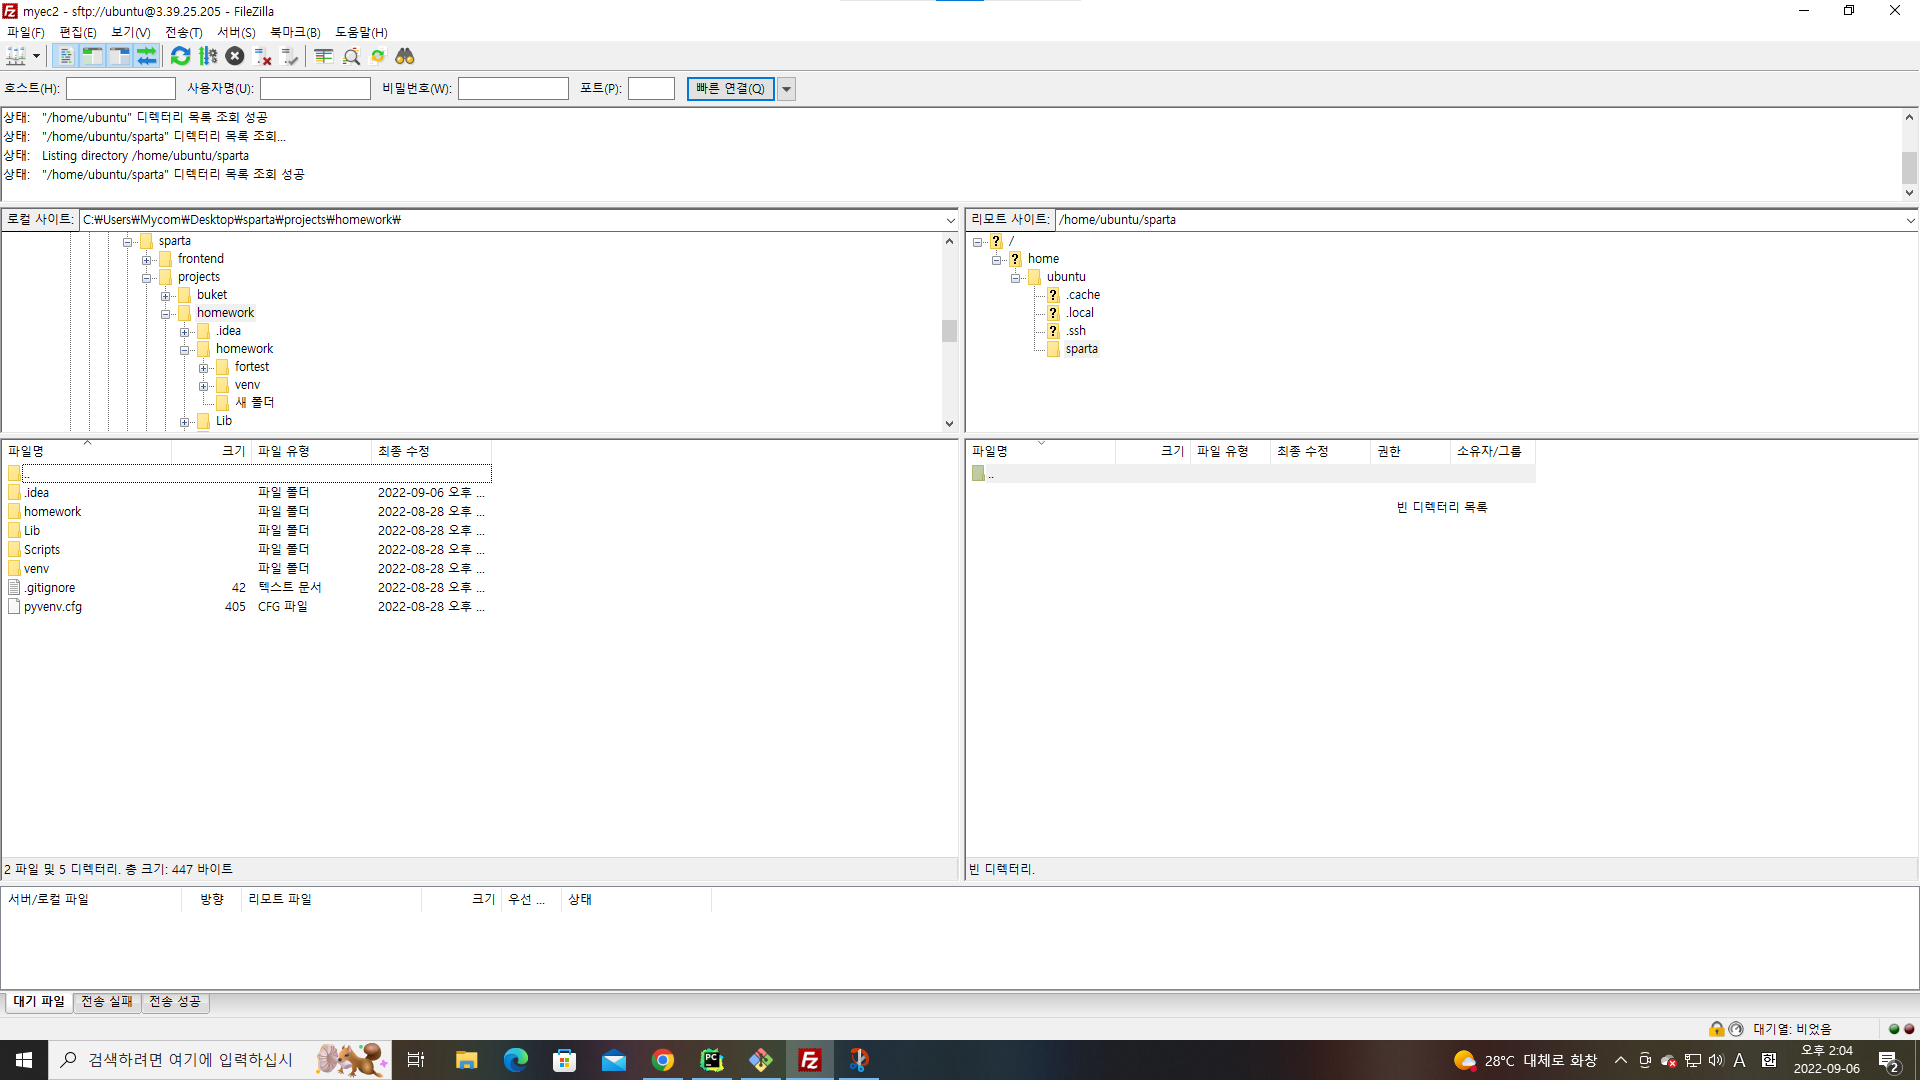Expand the fortest folder in local tree
This screenshot has width=1920, height=1080.
pos(204,368)
